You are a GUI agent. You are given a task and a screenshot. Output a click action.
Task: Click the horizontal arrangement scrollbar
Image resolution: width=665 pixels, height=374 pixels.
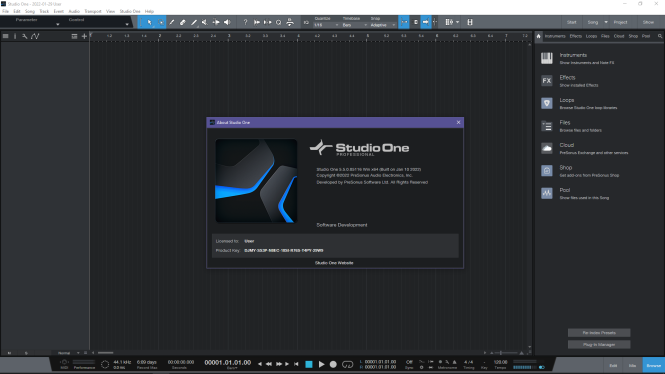[106, 353]
